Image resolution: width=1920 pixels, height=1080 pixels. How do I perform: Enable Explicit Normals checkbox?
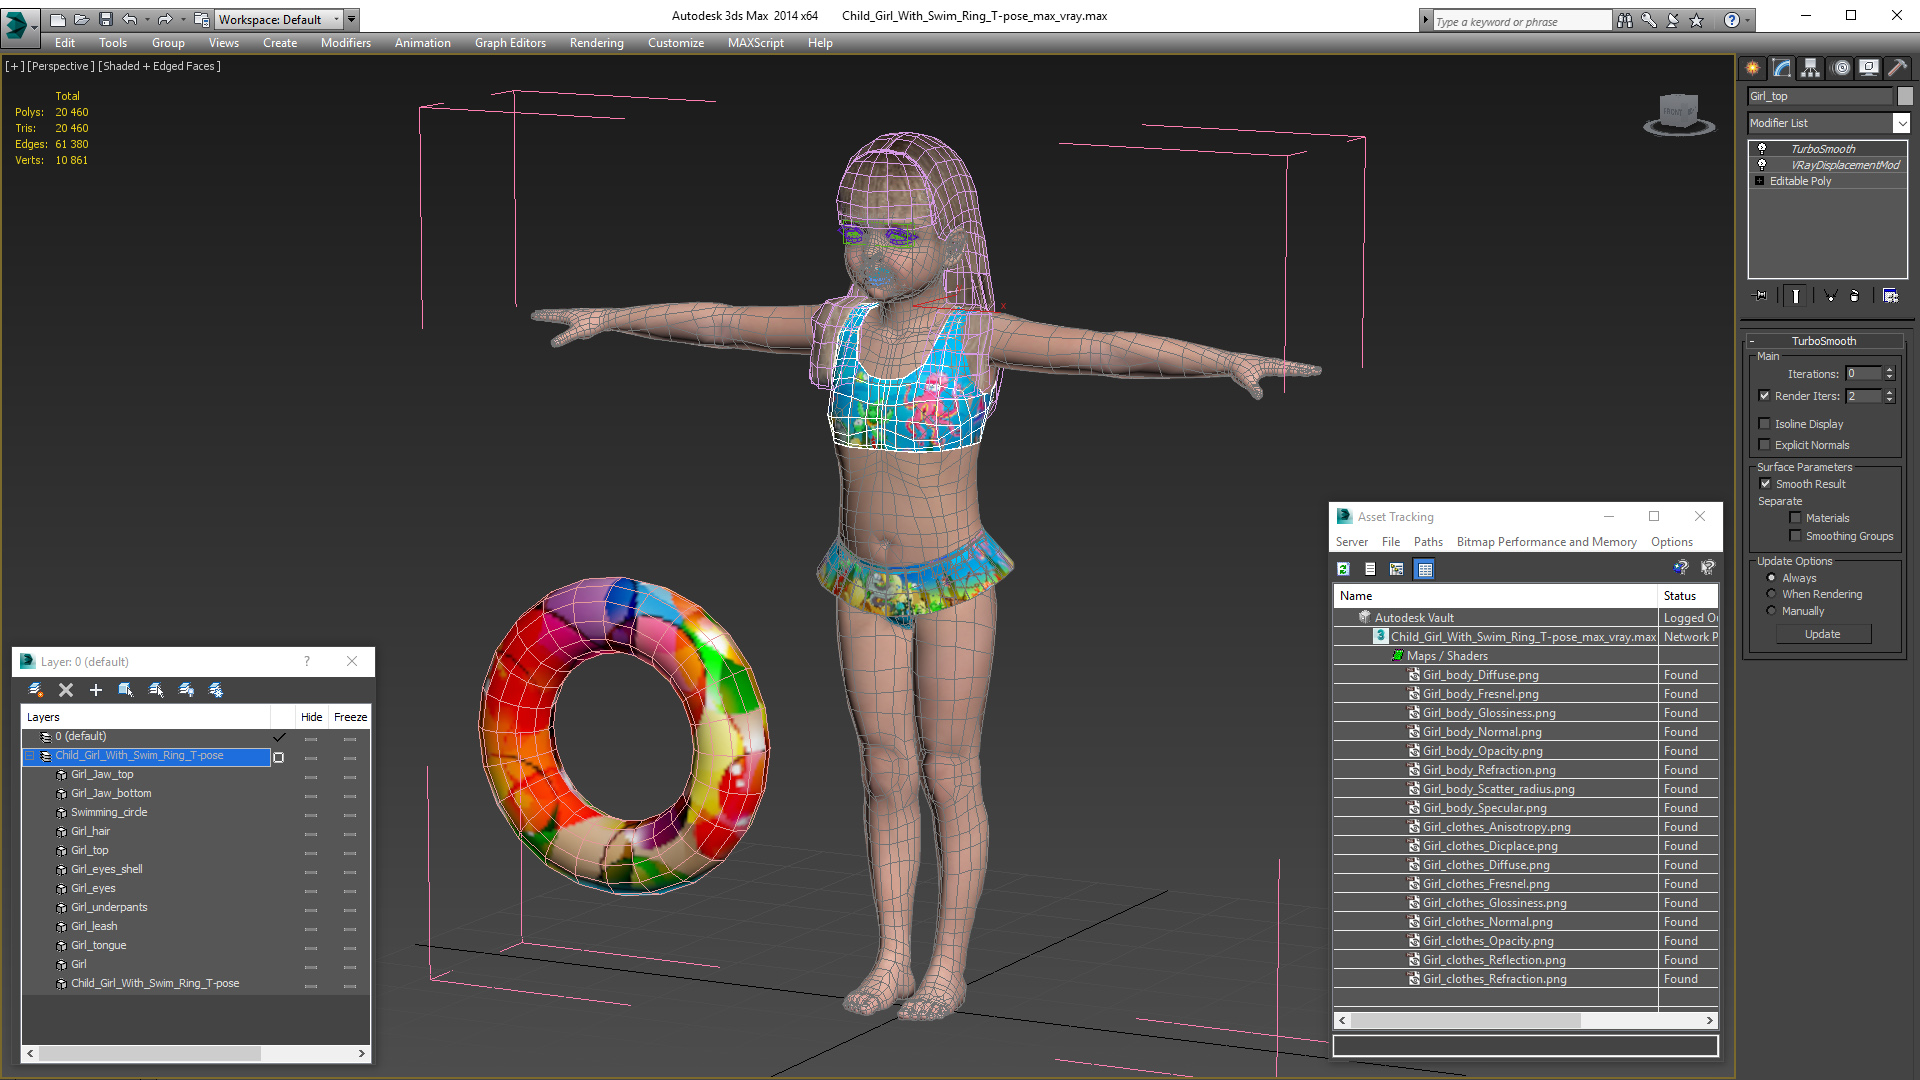(x=1765, y=445)
